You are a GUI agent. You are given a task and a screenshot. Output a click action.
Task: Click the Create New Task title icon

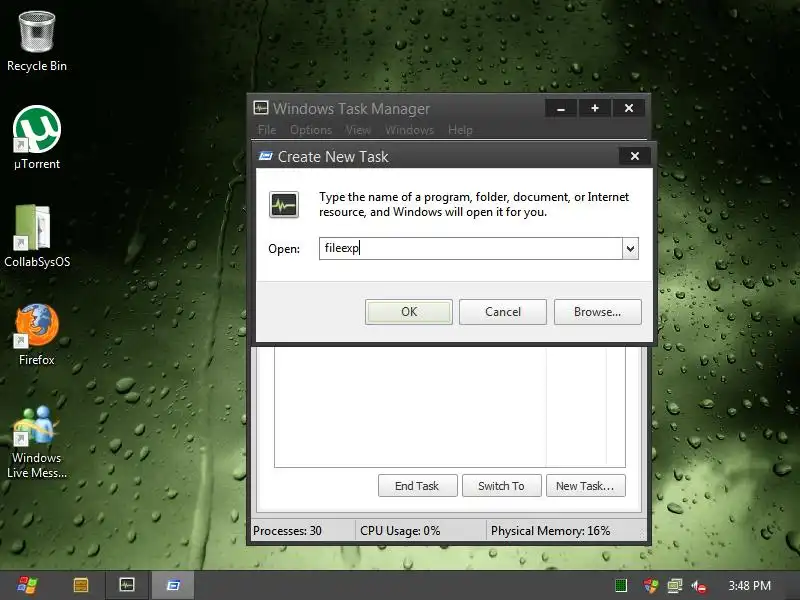266,156
